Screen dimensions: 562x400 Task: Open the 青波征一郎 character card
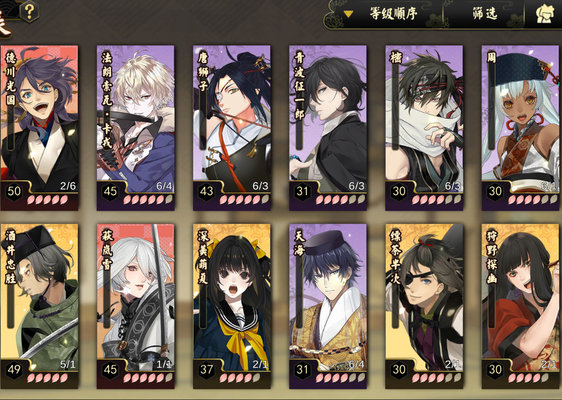tap(328, 128)
